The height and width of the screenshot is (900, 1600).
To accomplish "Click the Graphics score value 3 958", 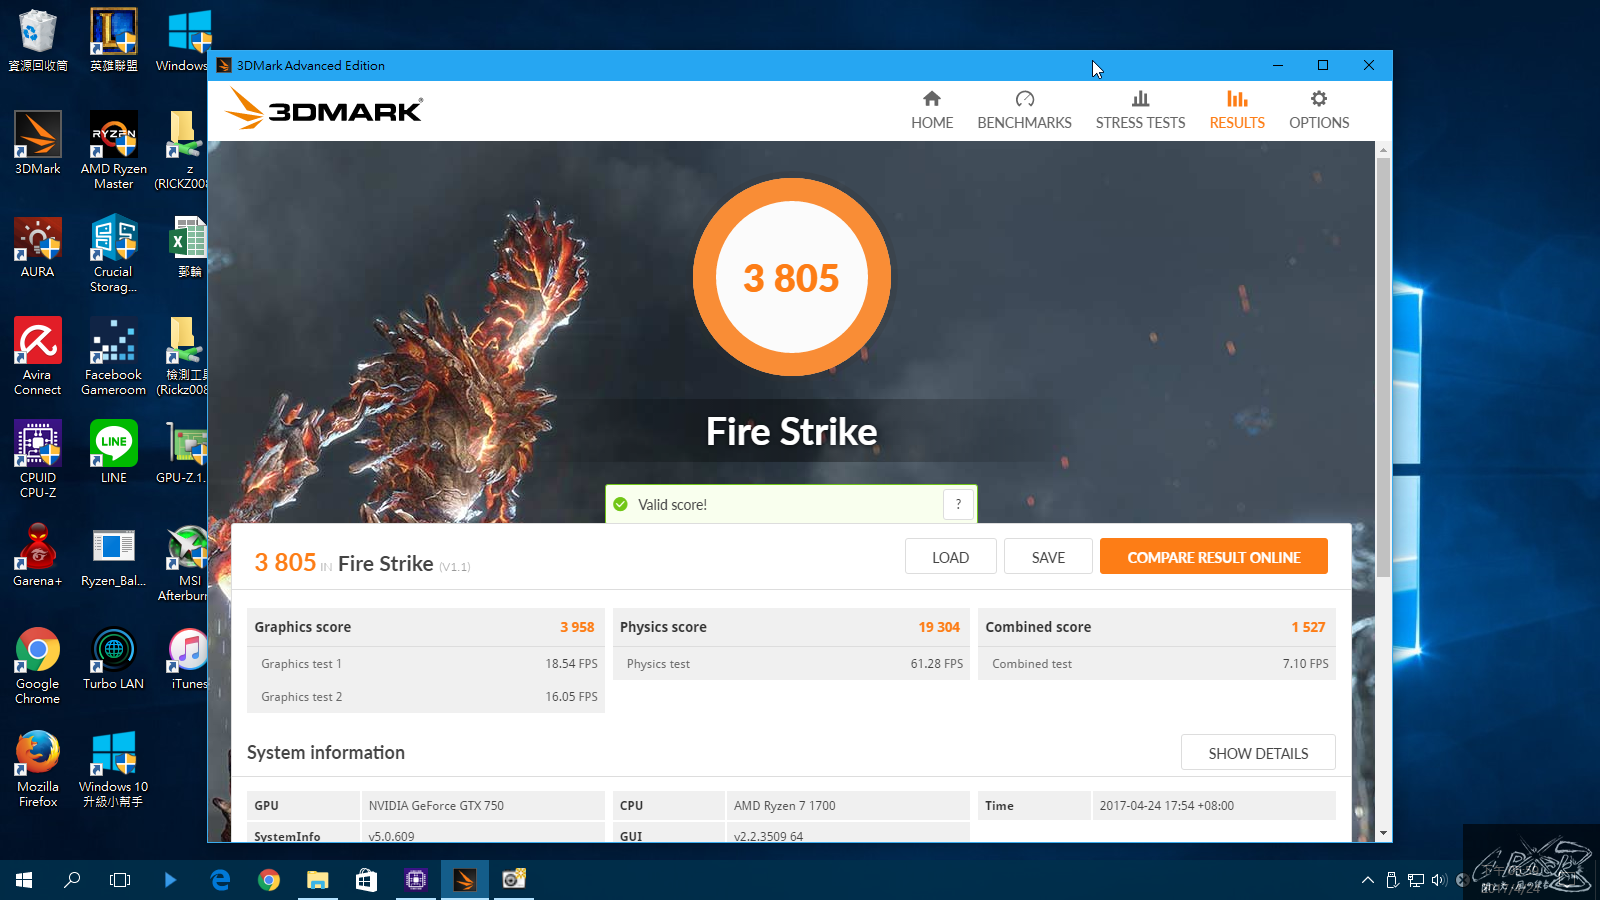I will [577, 627].
